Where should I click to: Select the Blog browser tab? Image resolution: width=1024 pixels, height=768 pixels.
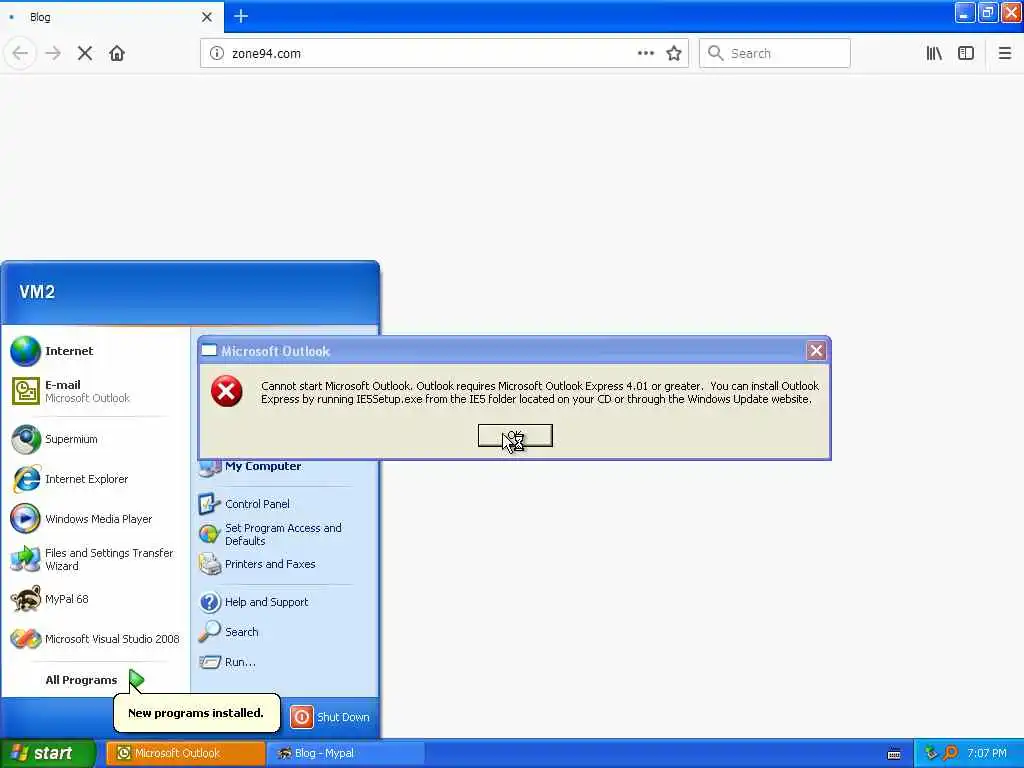click(x=111, y=17)
